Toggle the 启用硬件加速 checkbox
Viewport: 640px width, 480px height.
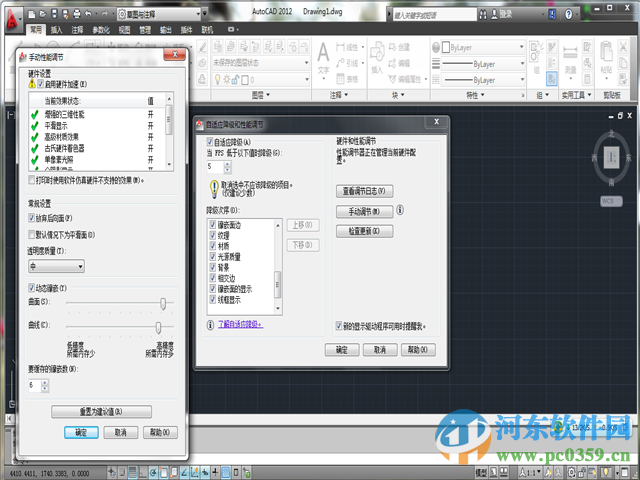(x=40, y=84)
